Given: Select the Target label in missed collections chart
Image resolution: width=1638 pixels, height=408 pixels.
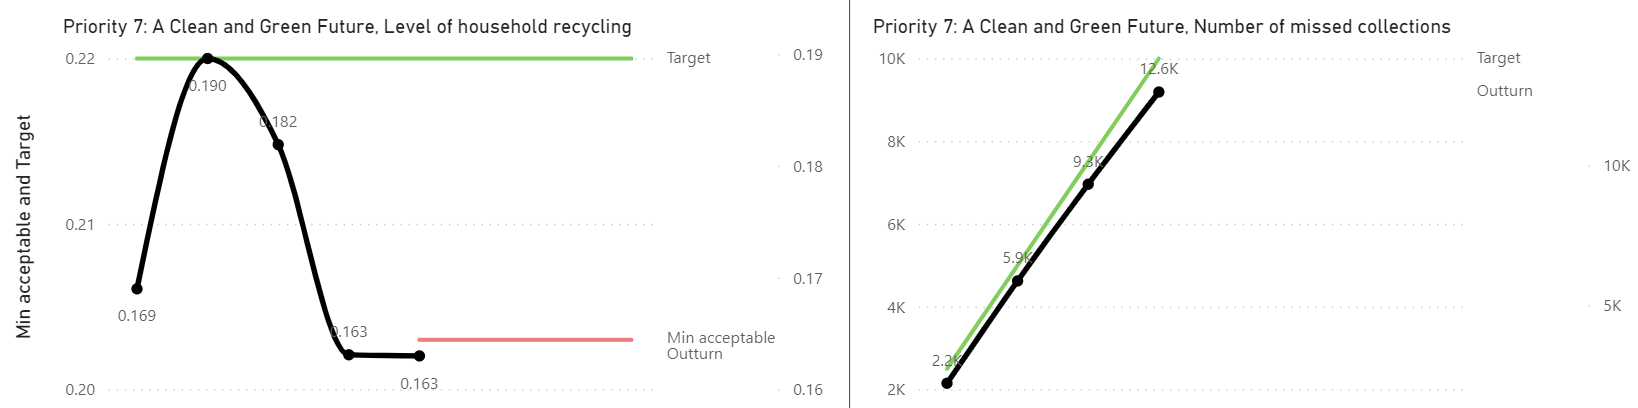Looking at the screenshot, I should (x=1498, y=58).
